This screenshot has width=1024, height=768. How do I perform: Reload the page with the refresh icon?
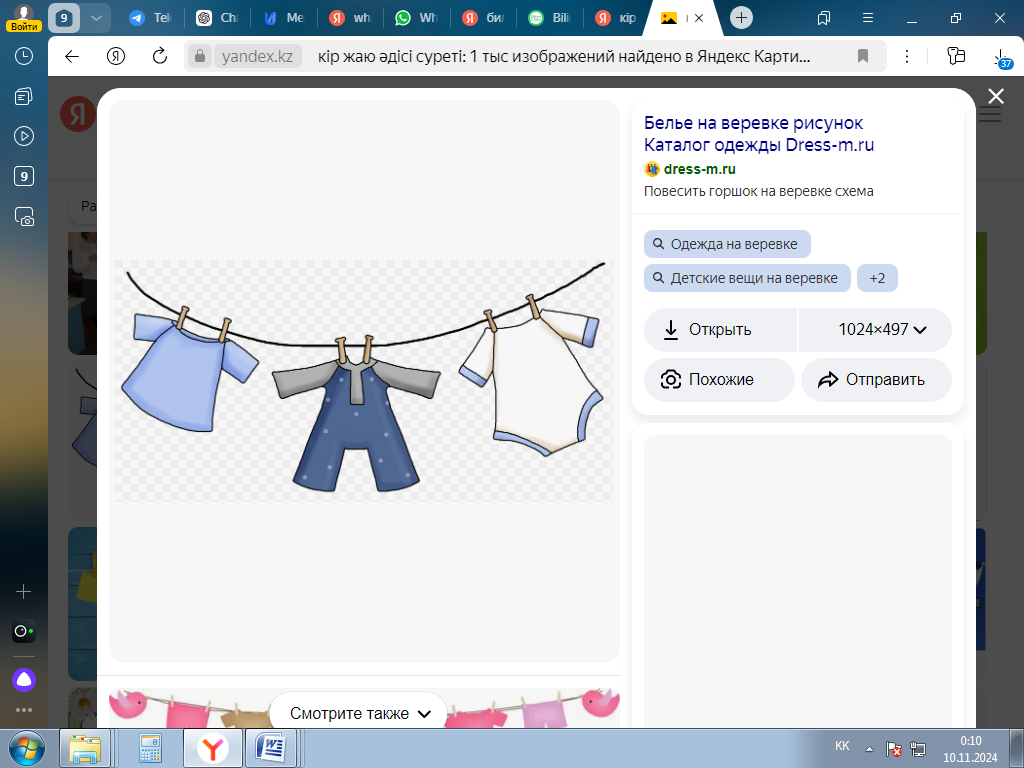point(159,56)
